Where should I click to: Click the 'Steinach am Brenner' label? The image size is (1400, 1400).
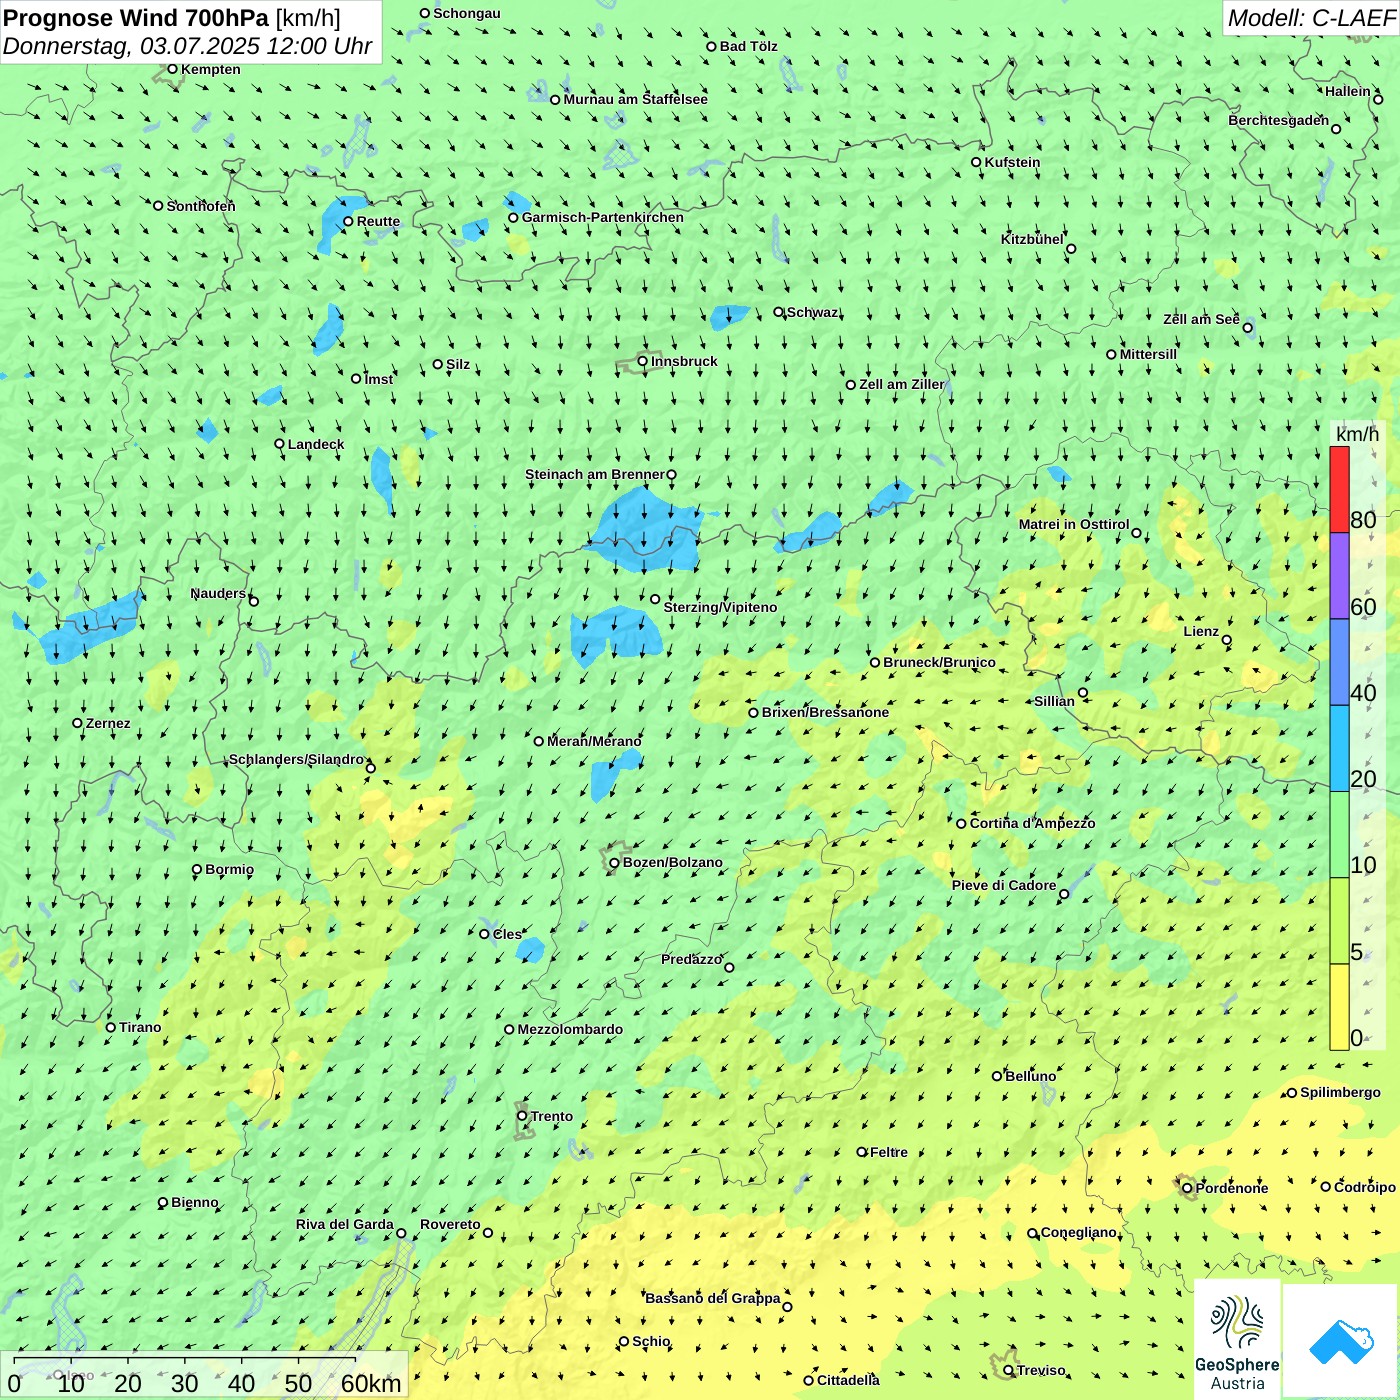(595, 474)
